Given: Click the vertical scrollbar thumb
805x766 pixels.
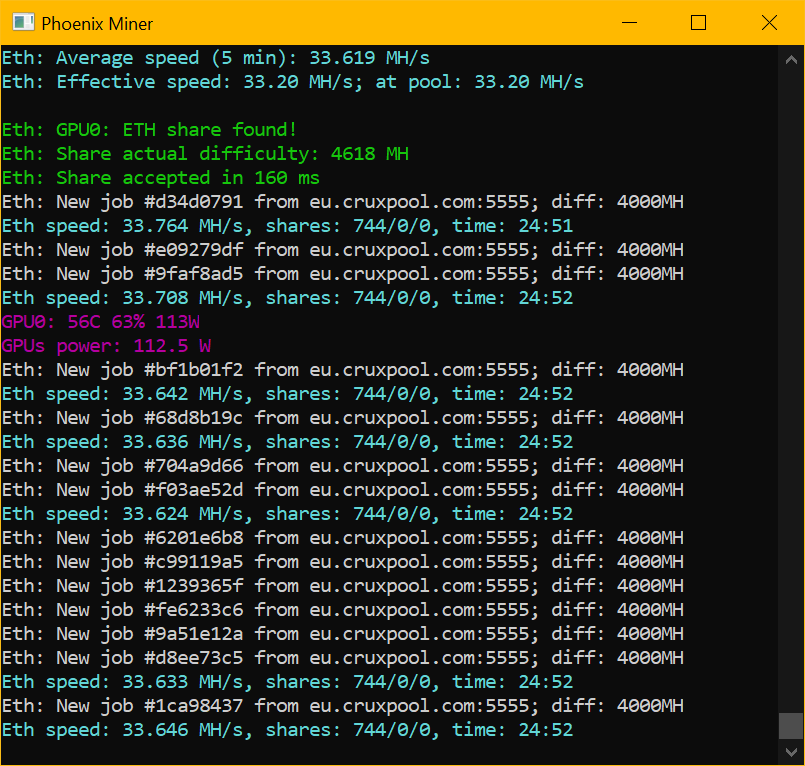Looking at the screenshot, I should [x=791, y=725].
